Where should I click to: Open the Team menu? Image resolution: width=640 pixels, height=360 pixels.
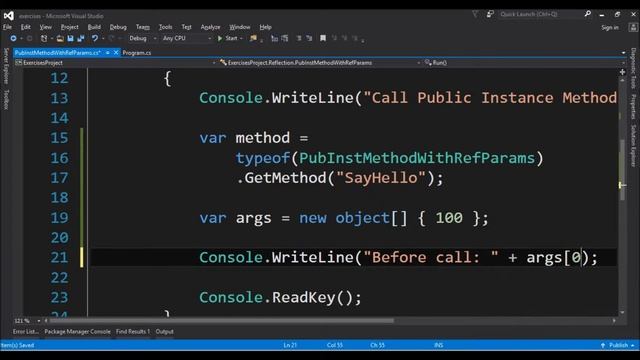pos(142,27)
